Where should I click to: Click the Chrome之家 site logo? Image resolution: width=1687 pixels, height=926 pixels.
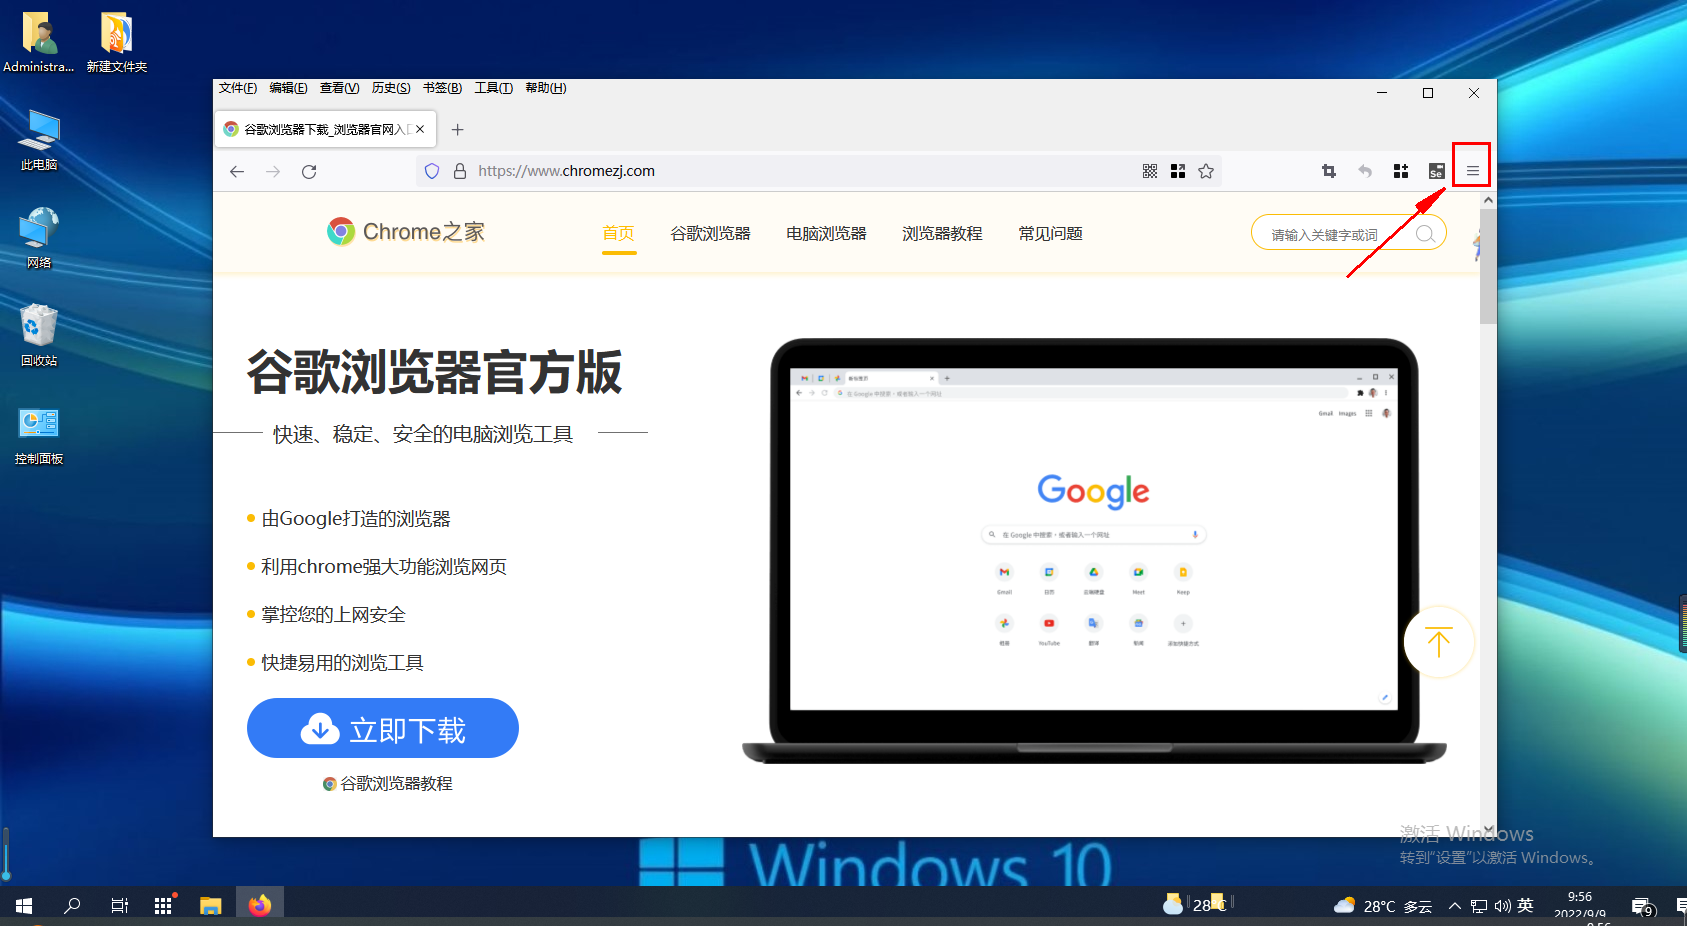(x=405, y=232)
